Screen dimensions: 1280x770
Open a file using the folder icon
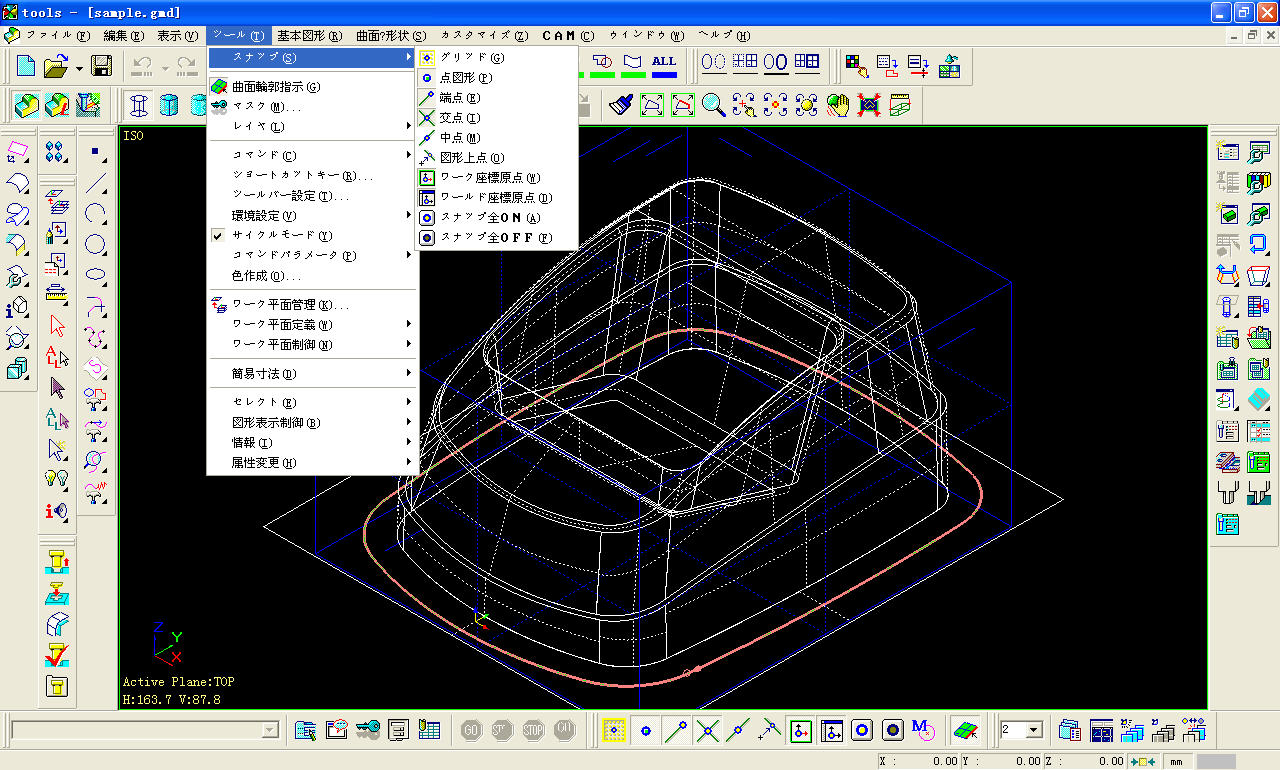point(56,66)
